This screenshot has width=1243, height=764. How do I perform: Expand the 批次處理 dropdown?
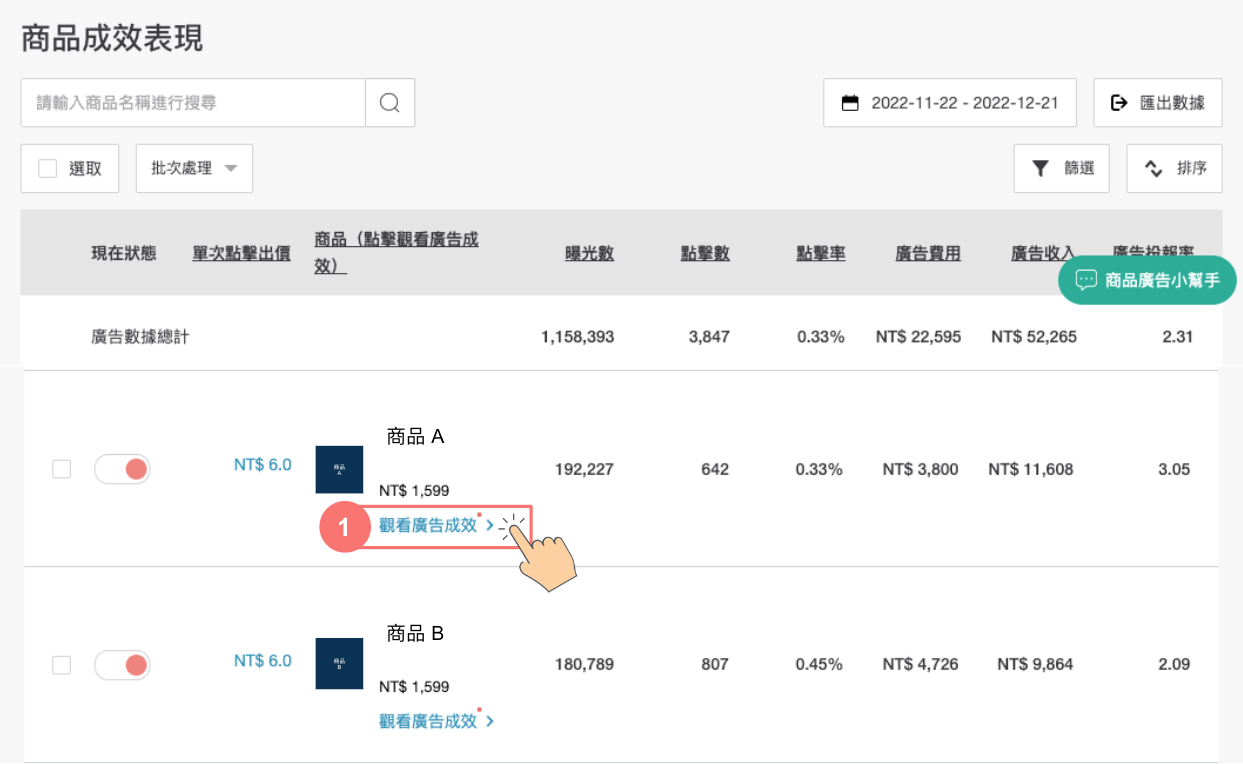[x=194, y=169]
